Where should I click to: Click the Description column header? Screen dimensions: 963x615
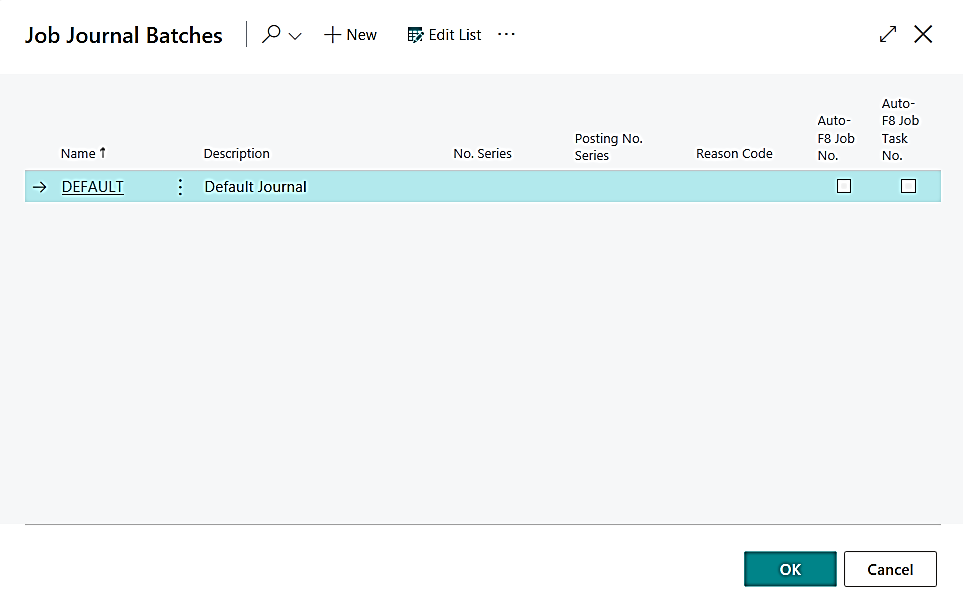(x=237, y=153)
